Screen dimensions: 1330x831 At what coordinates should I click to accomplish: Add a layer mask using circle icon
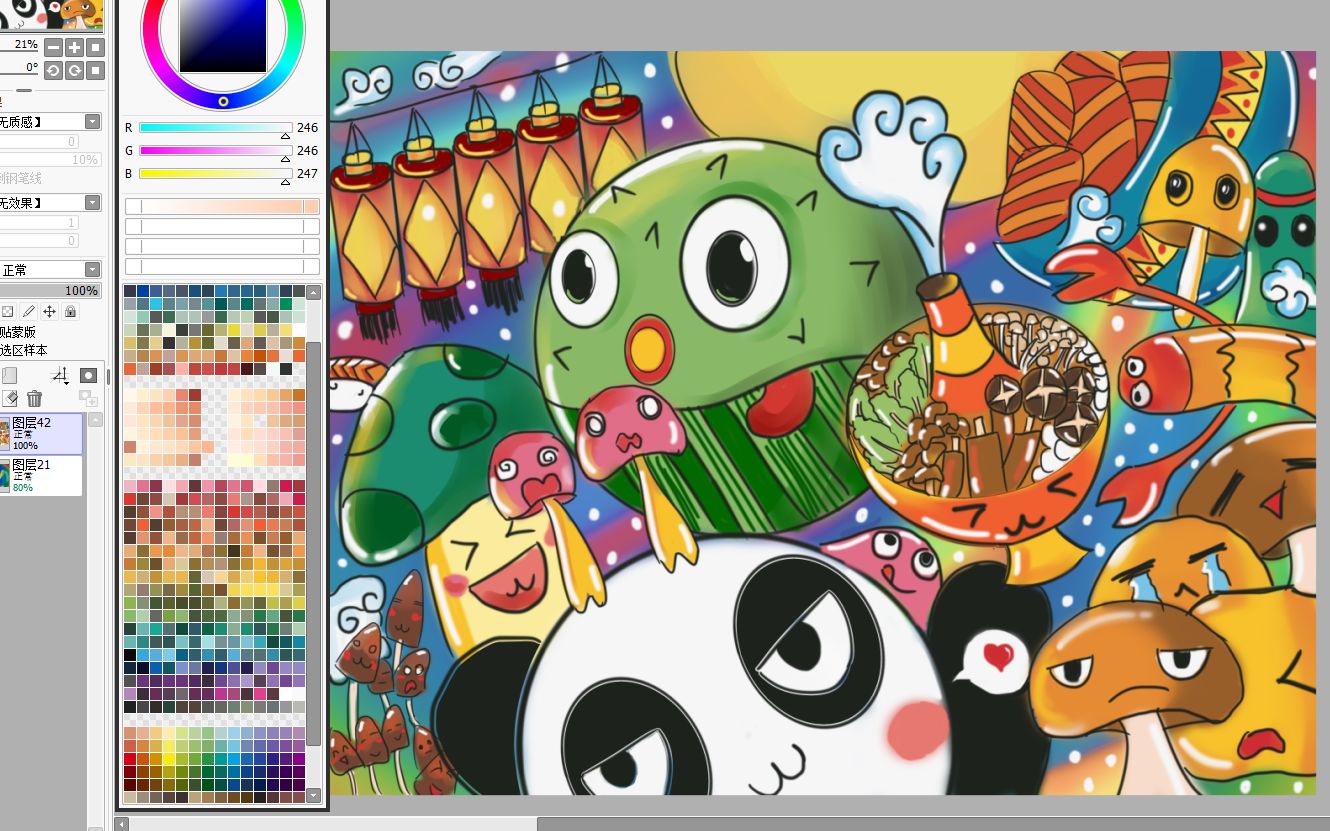(88, 376)
